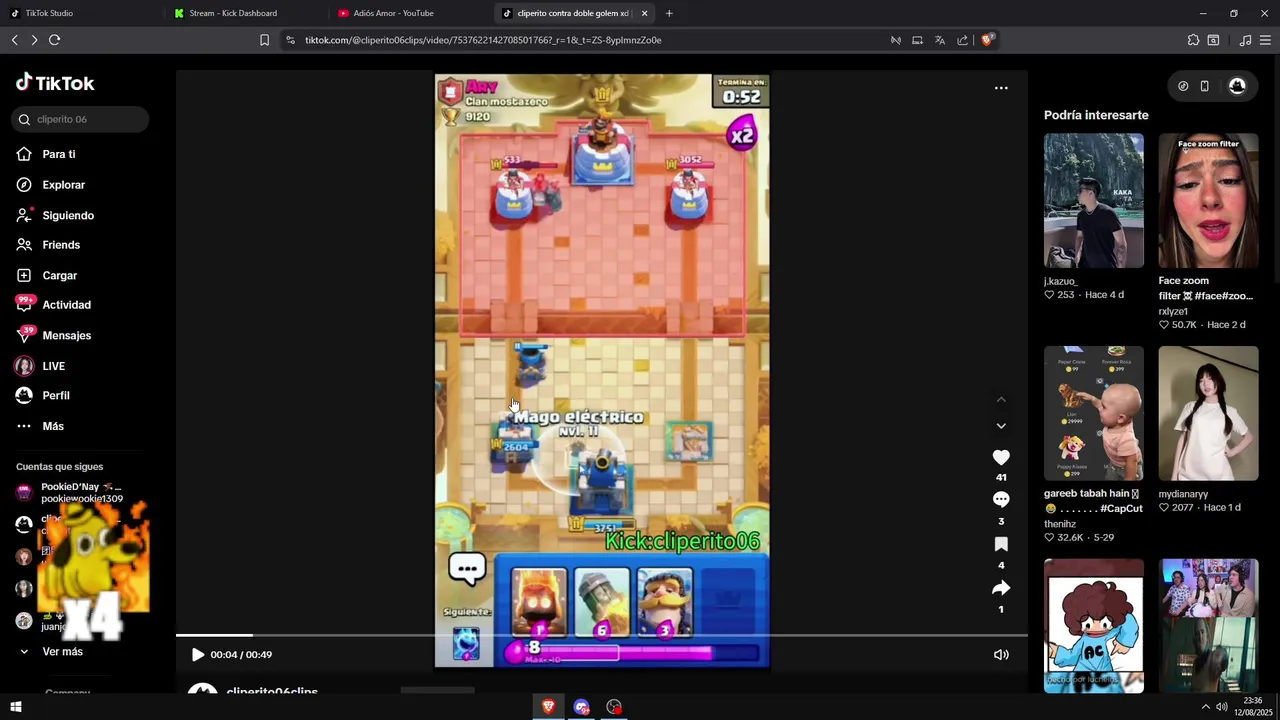This screenshot has height=720, width=1280.
Task: Click the translate page icon
Action: pos(940,40)
